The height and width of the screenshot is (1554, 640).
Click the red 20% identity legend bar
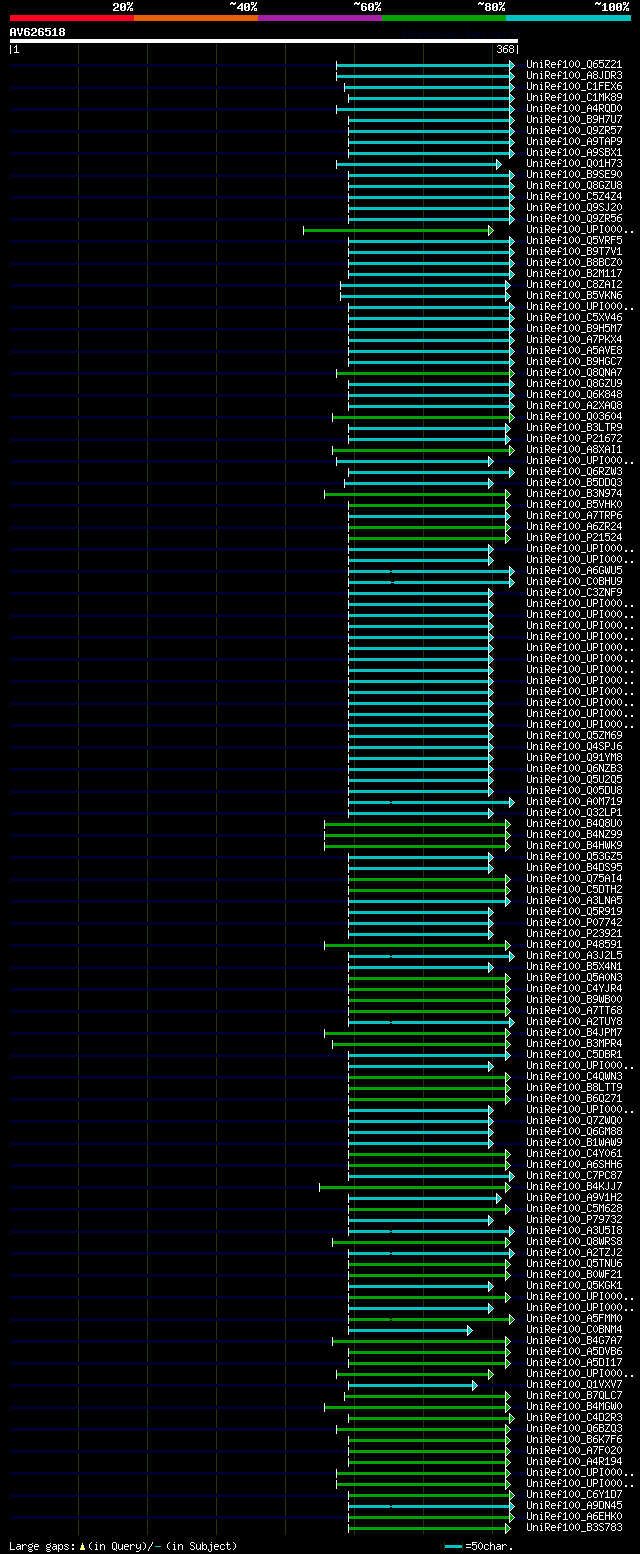click(x=71, y=18)
